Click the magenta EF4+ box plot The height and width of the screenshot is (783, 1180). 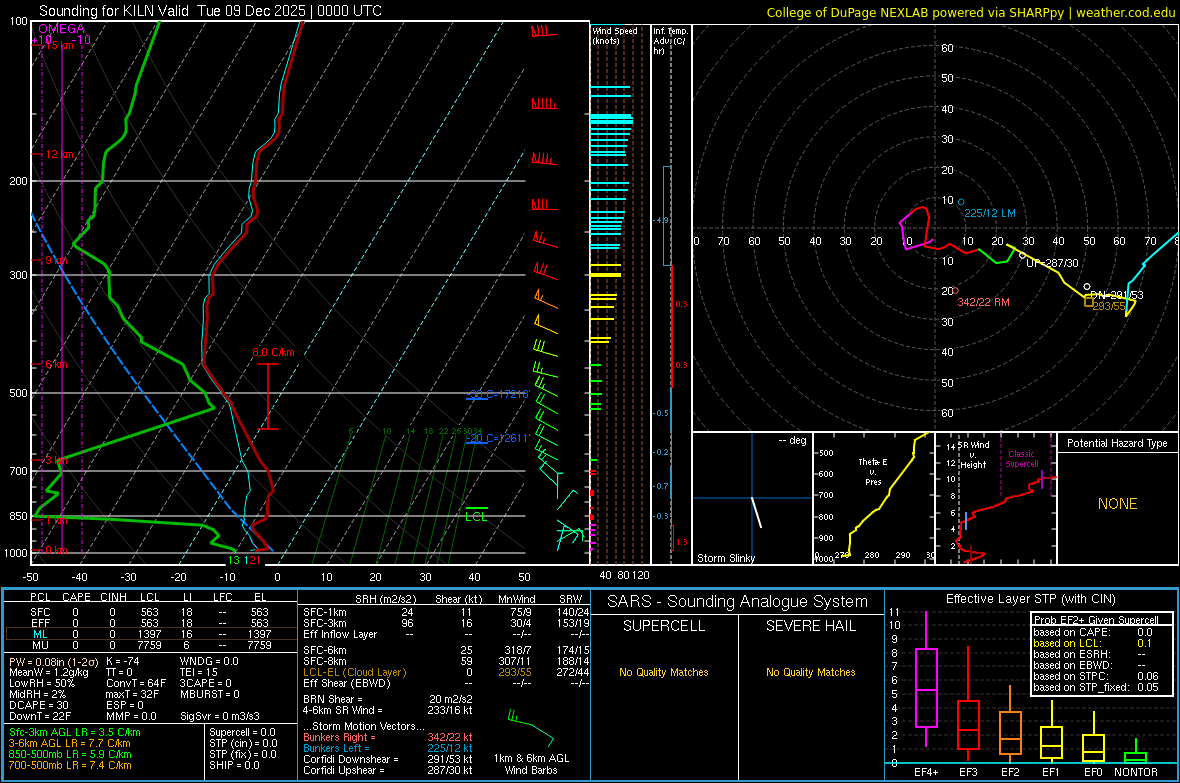pos(926,679)
